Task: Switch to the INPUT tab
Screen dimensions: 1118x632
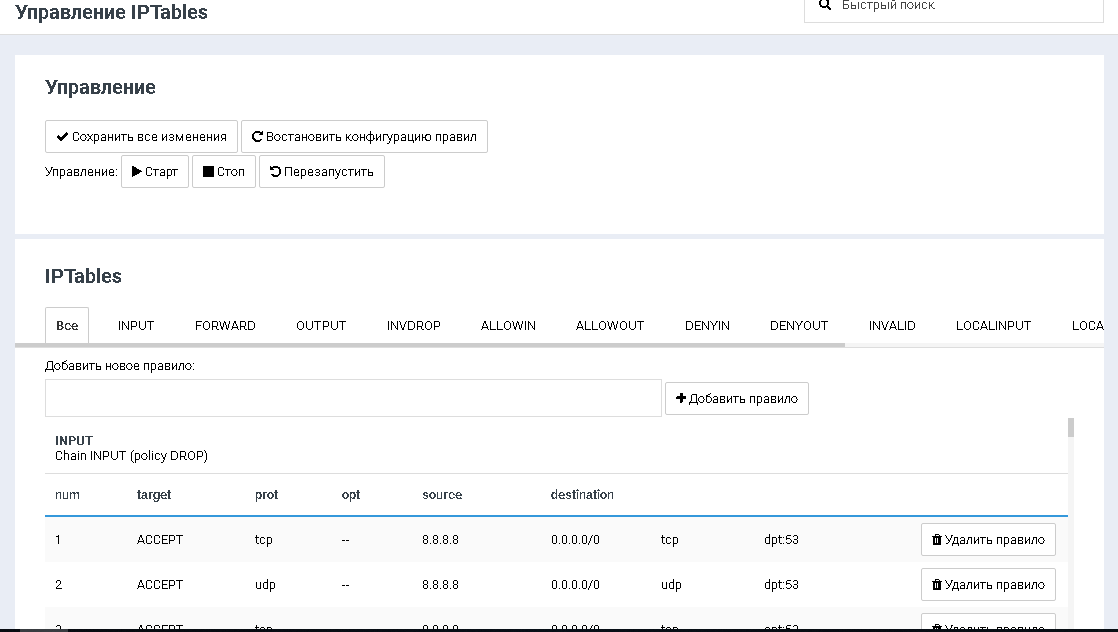Action: (x=136, y=326)
